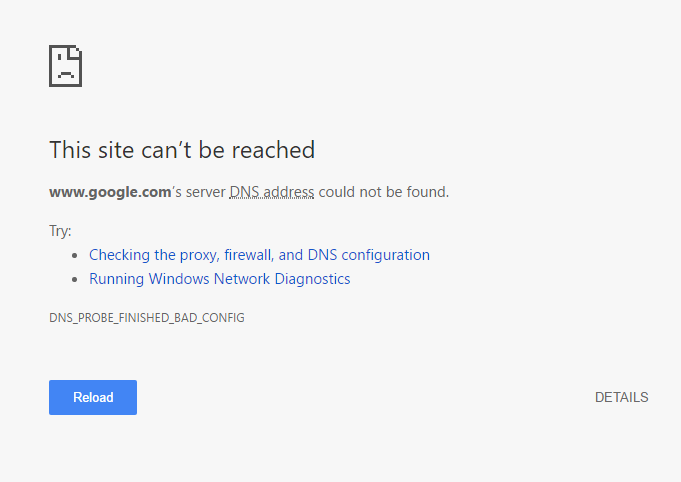This screenshot has height=482, width=681.
Task: Click the folded corner of the page icon
Action: [x=76, y=51]
